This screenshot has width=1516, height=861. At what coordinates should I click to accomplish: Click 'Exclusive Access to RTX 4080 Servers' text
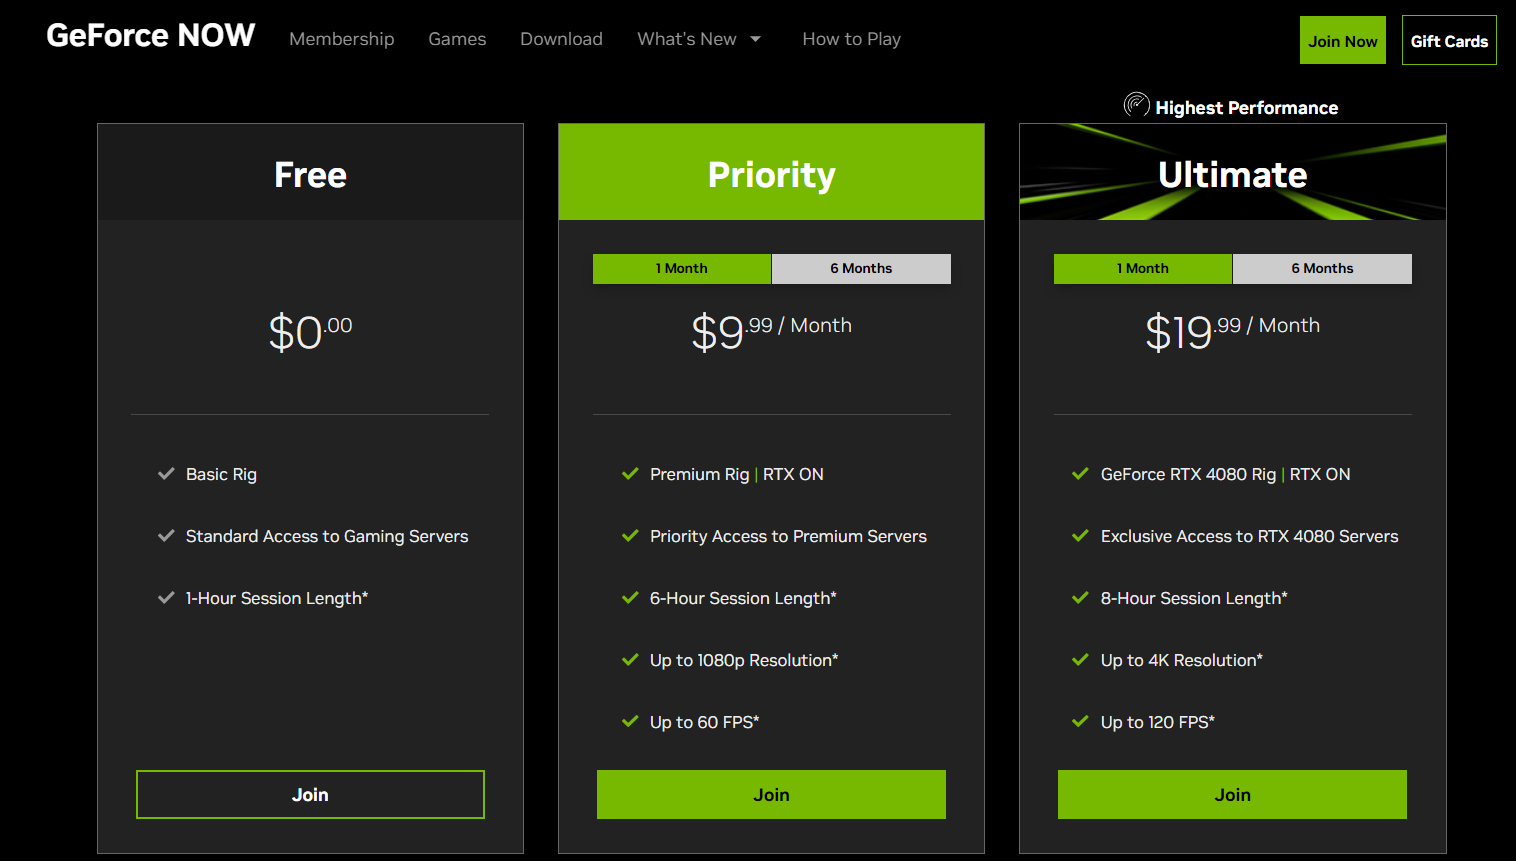pos(1250,536)
